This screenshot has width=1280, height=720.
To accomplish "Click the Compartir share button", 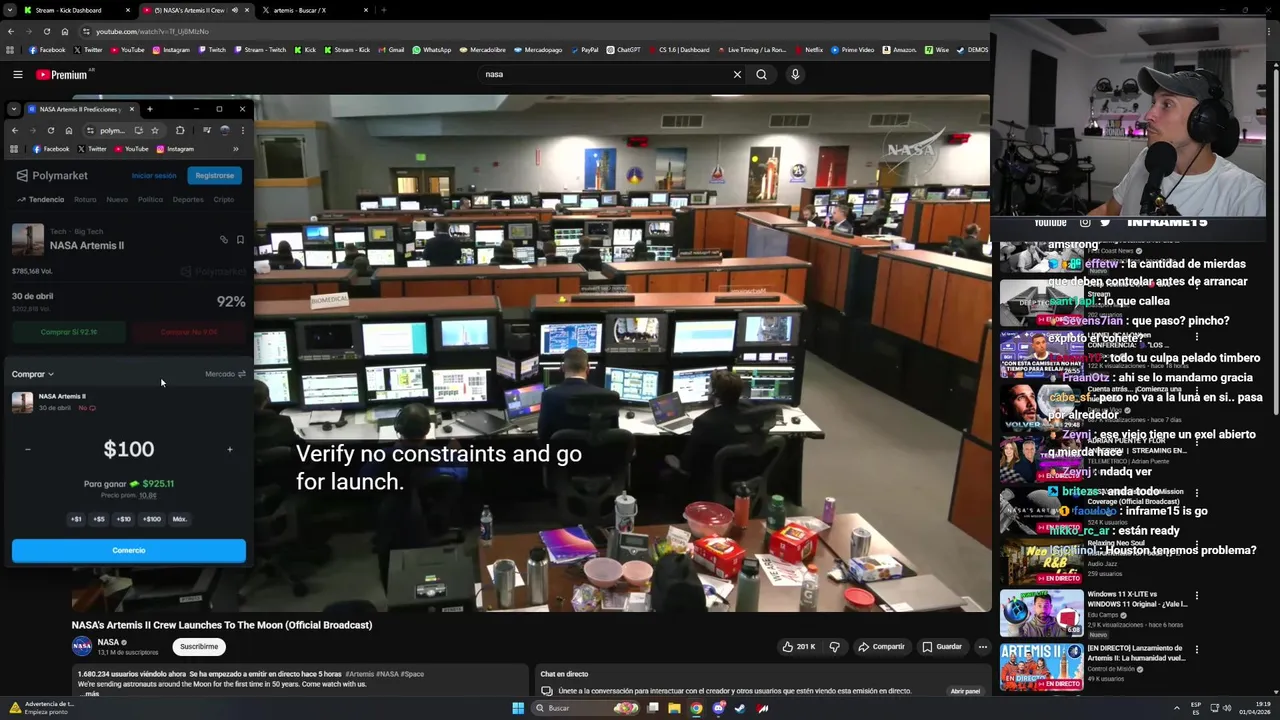I will [x=881, y=647].
